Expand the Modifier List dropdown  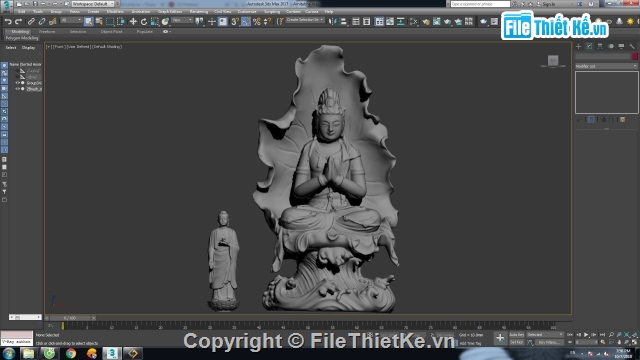(606, 66)
